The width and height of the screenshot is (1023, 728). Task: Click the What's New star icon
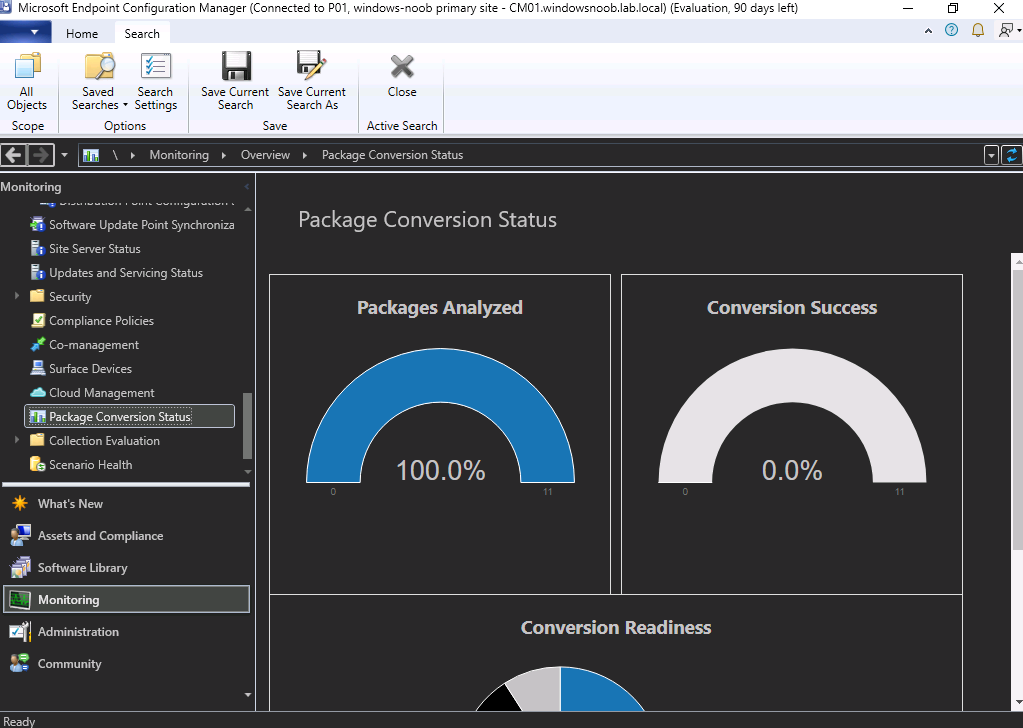[x=20, y=504]
